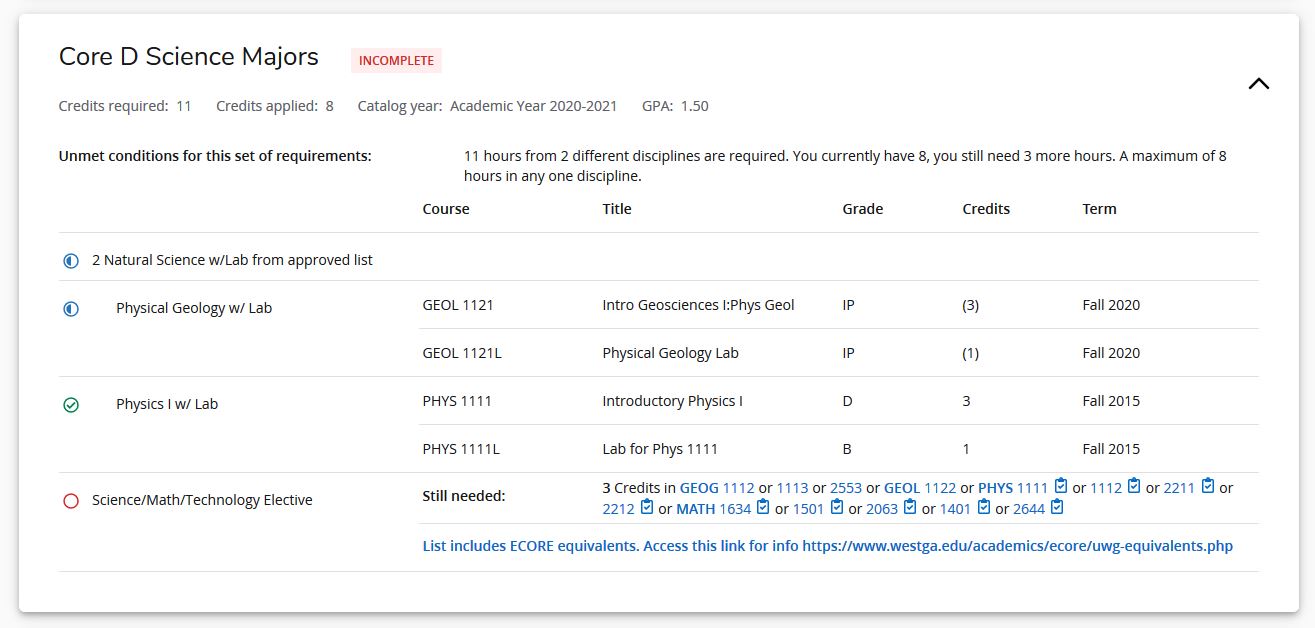Click the INCOMPLETE status badge
The height and width of the screenshot is (628, 1315).
pos(396,60)
